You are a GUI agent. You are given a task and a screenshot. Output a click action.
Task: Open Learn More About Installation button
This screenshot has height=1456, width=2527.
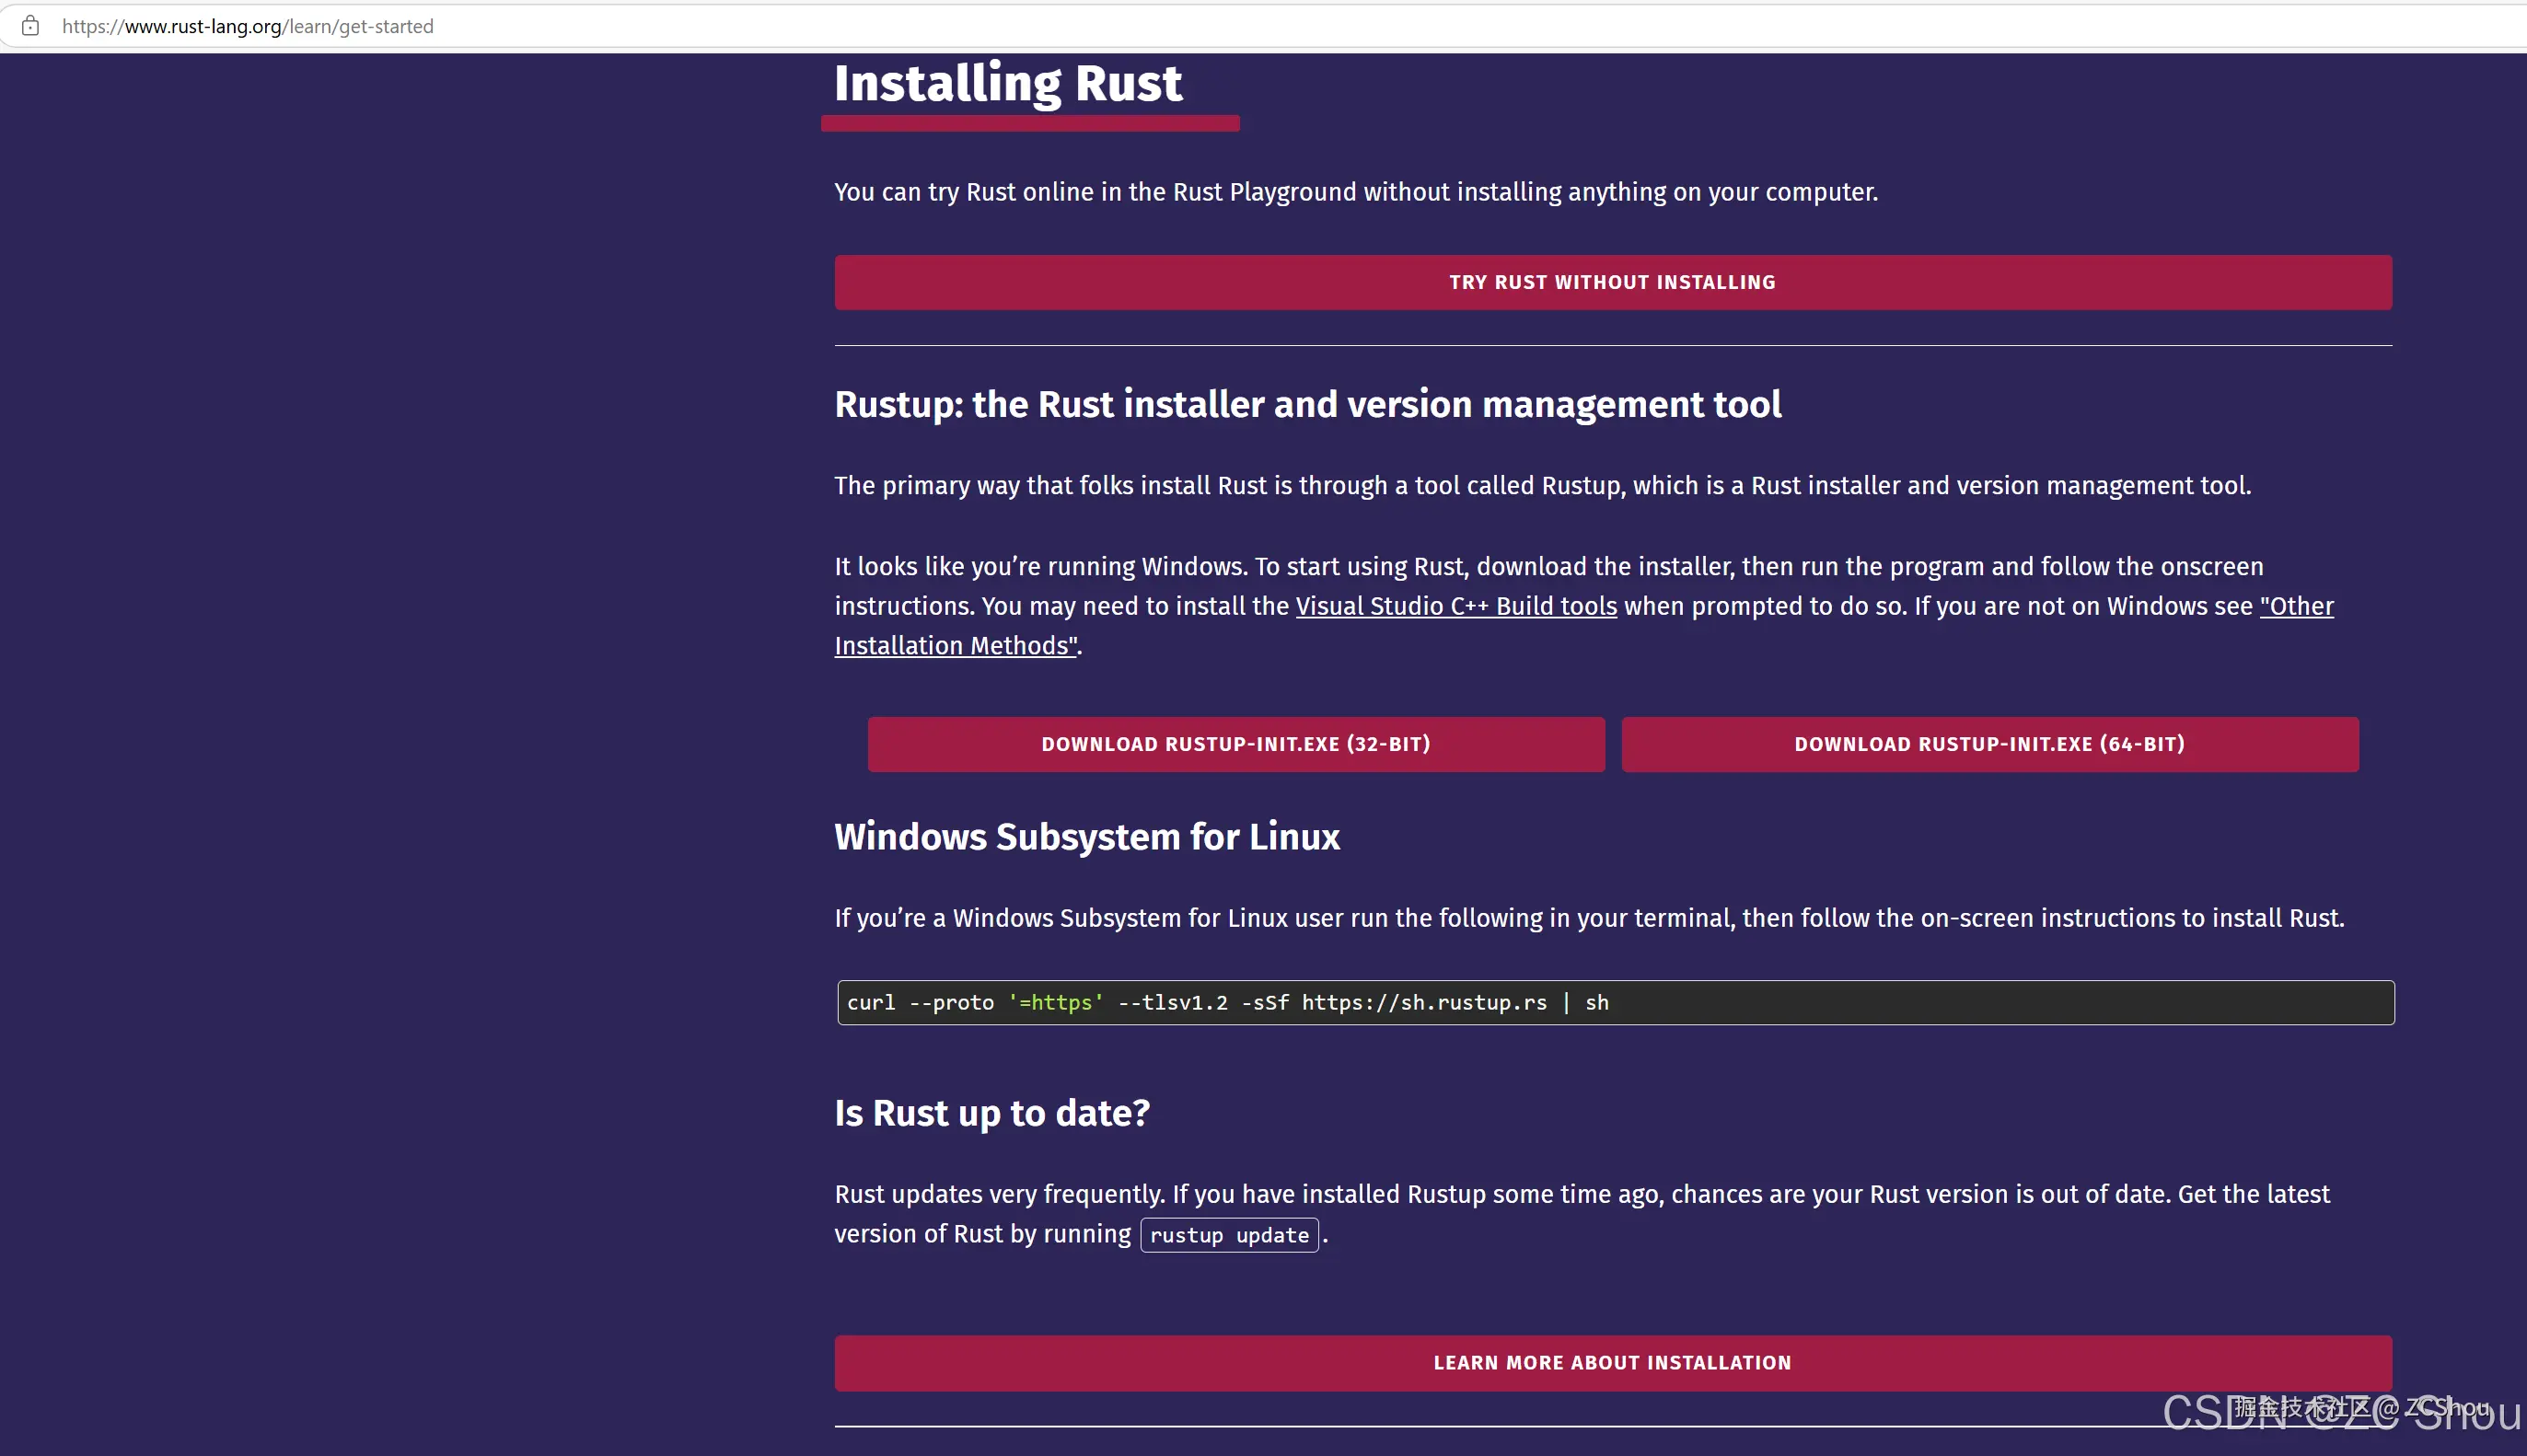1612,1363
